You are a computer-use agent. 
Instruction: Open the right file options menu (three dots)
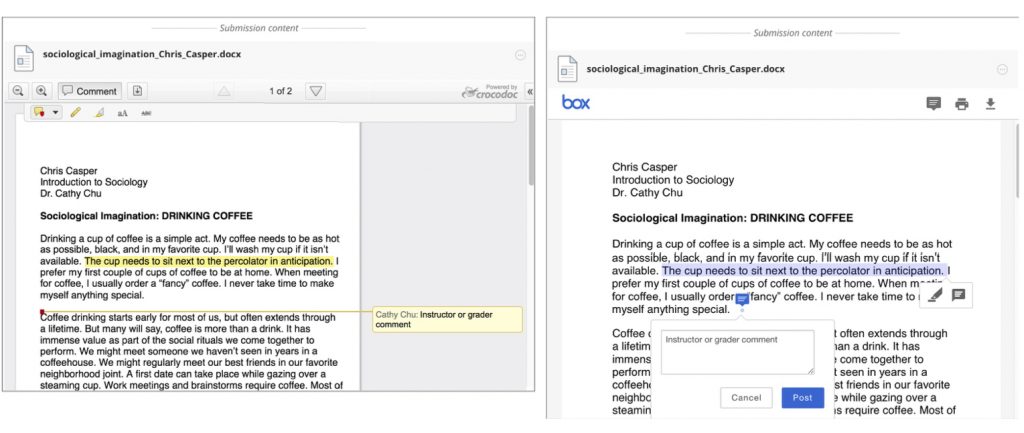1002,69
